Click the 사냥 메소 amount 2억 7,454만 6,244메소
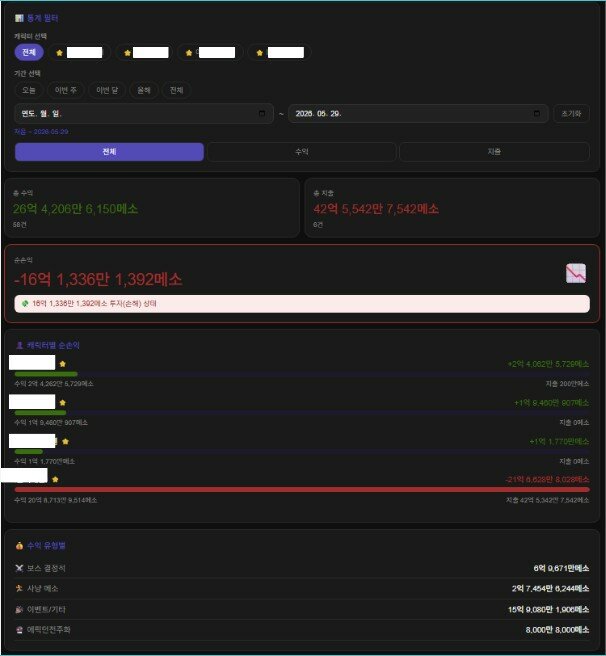 (550, 589)
